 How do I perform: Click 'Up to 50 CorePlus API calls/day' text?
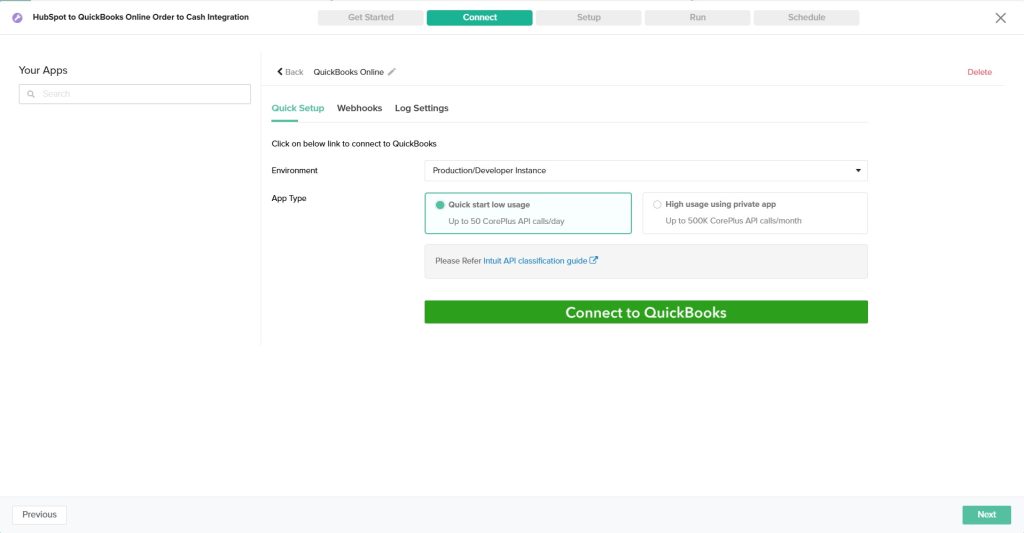[506, 221]
